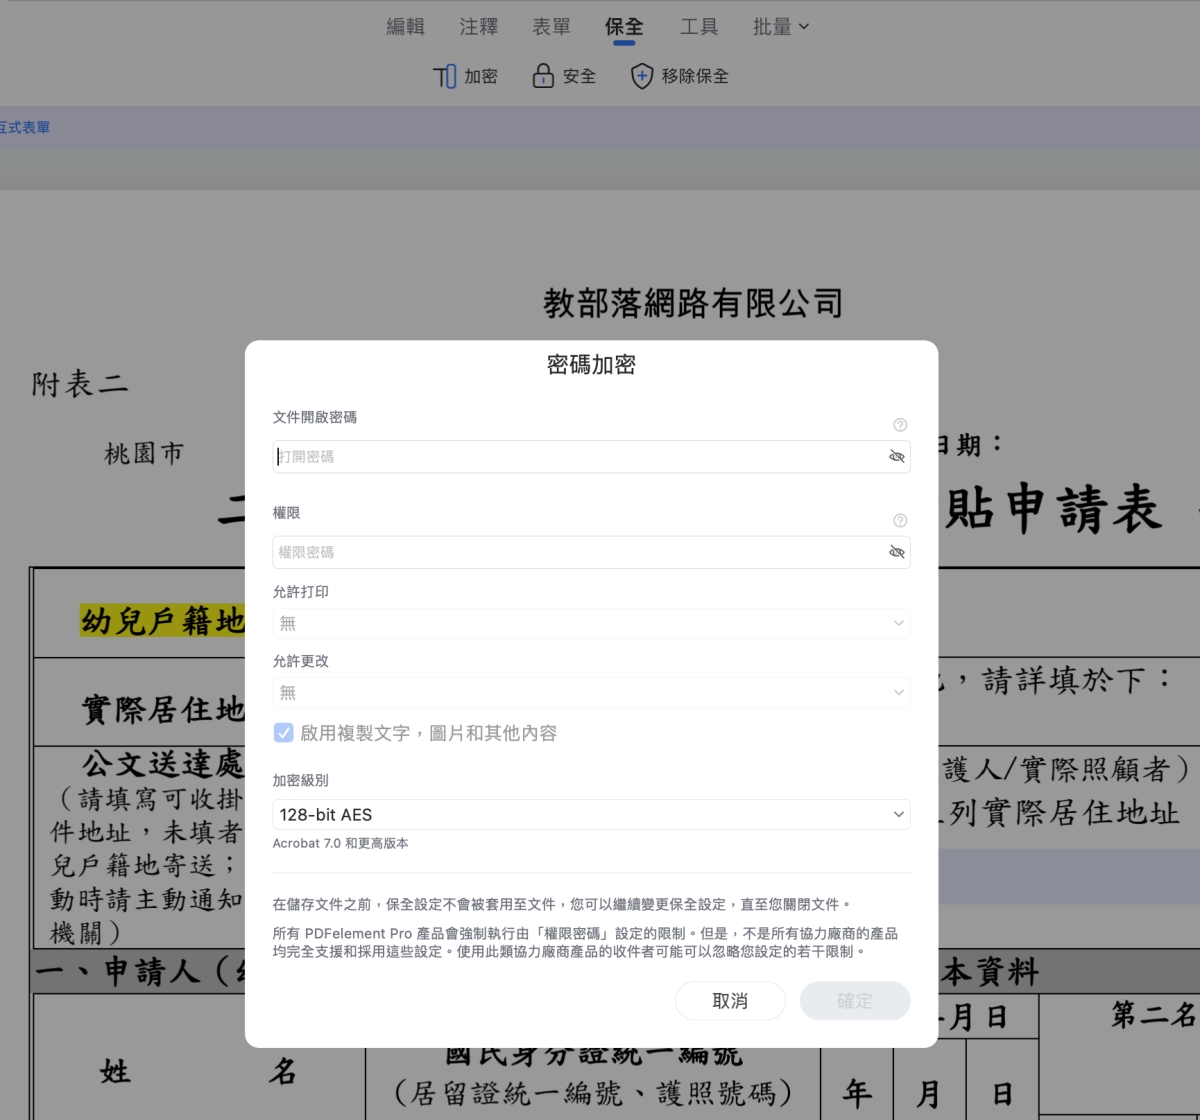Click the 打開密碼 input field
The image size is (1200, 1120).
coord(580,457)
